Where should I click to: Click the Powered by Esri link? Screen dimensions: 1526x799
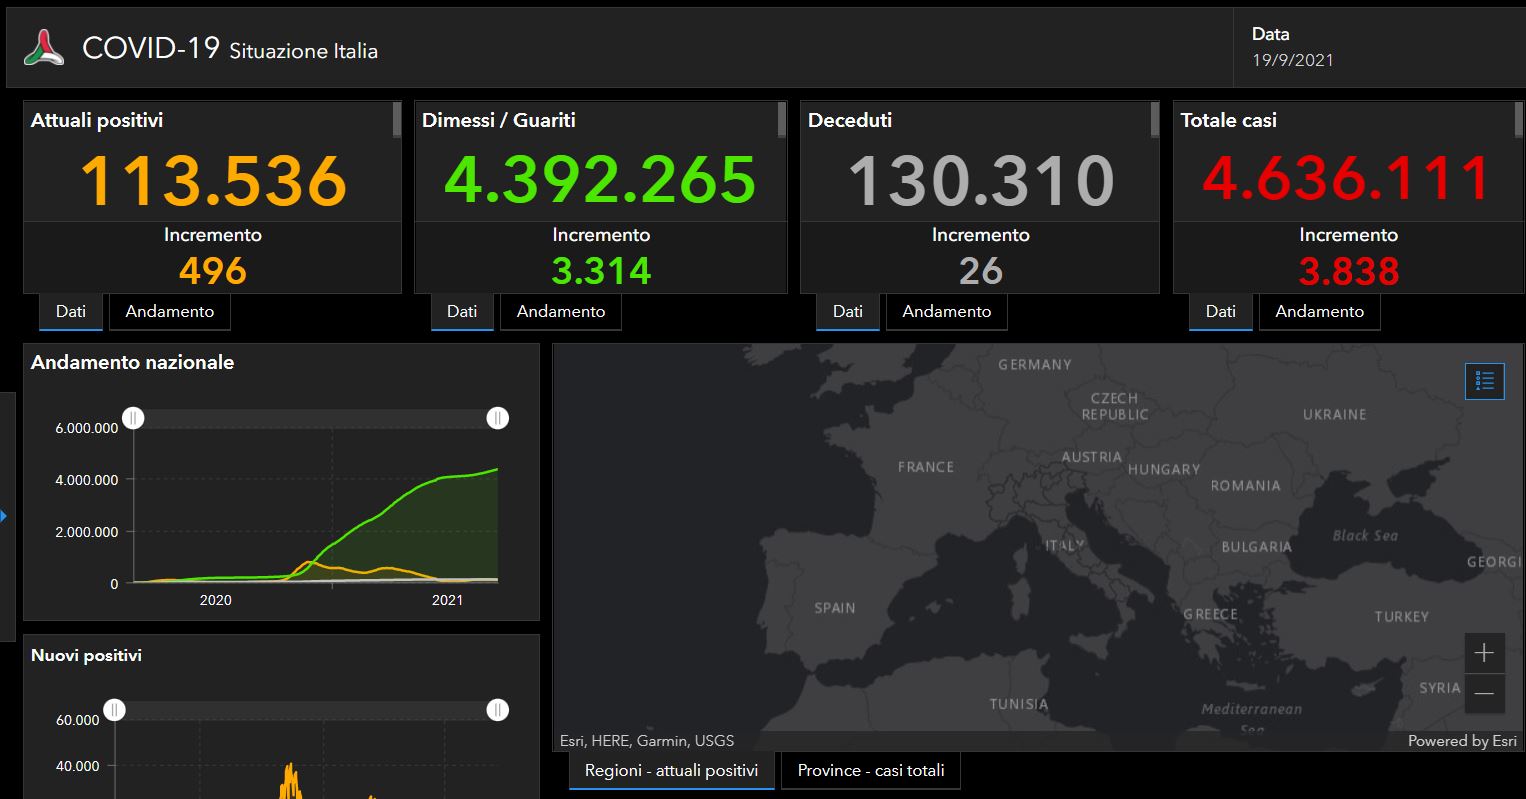(1461, 741)
